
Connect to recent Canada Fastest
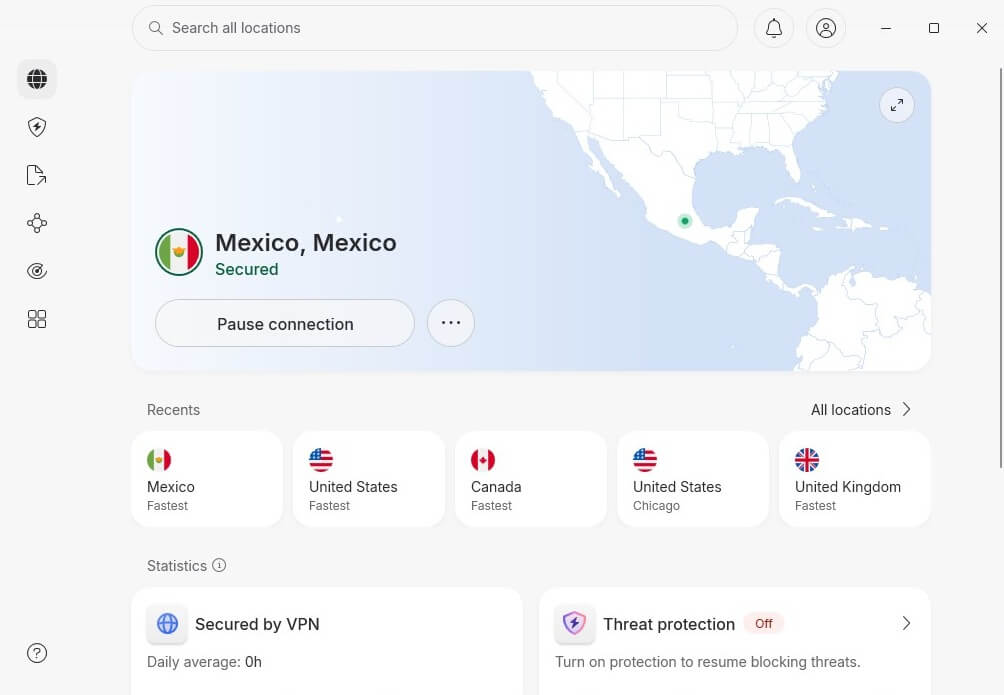click(x=531, y=479)
